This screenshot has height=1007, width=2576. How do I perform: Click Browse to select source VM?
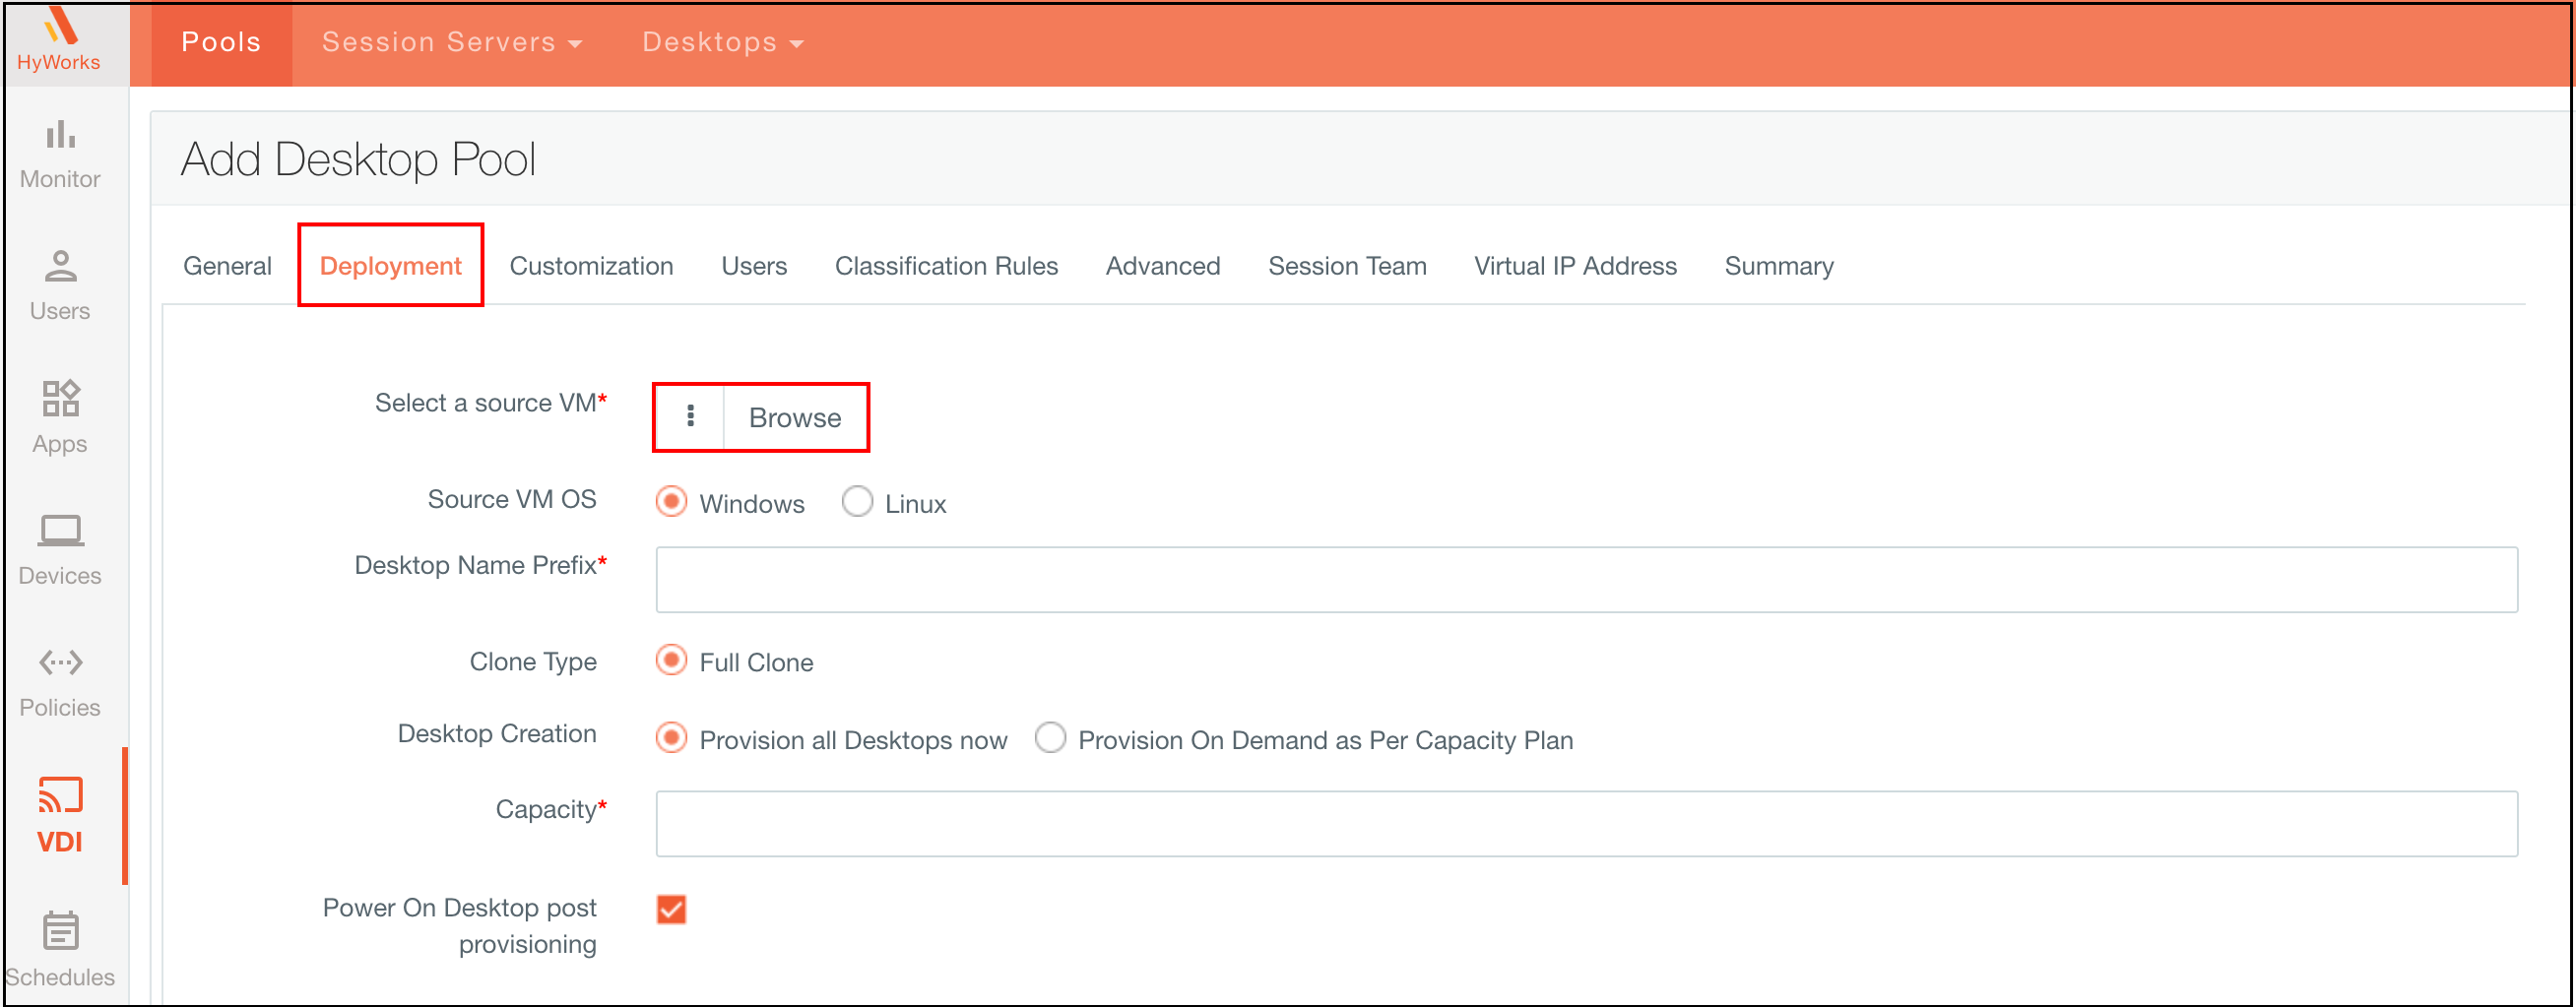click(x=795, y=417)
